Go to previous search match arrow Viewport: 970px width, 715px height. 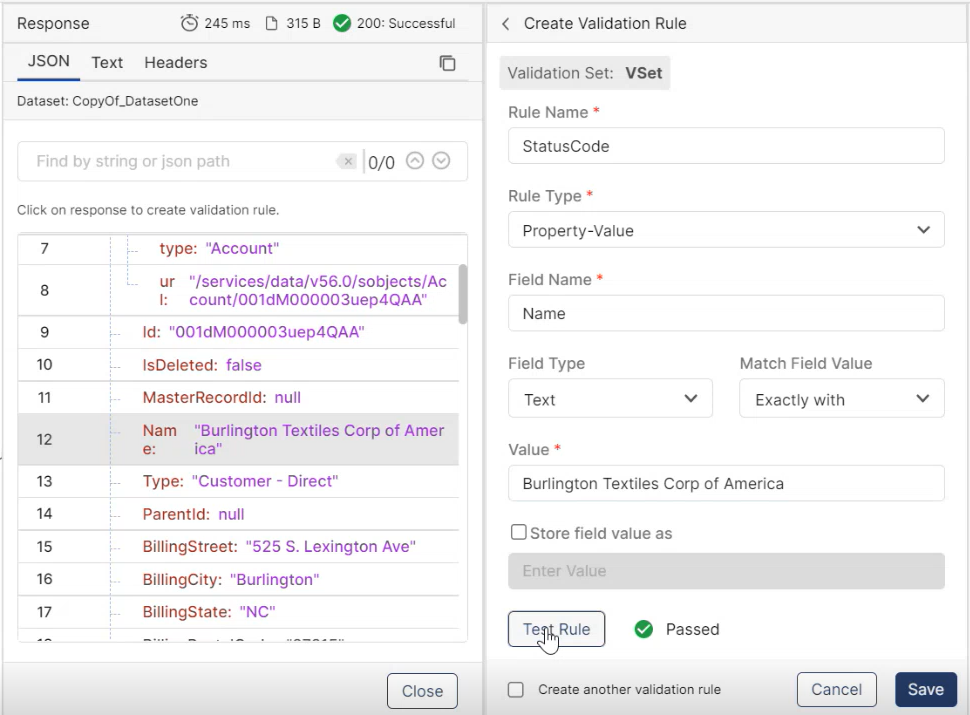[415, 161]
